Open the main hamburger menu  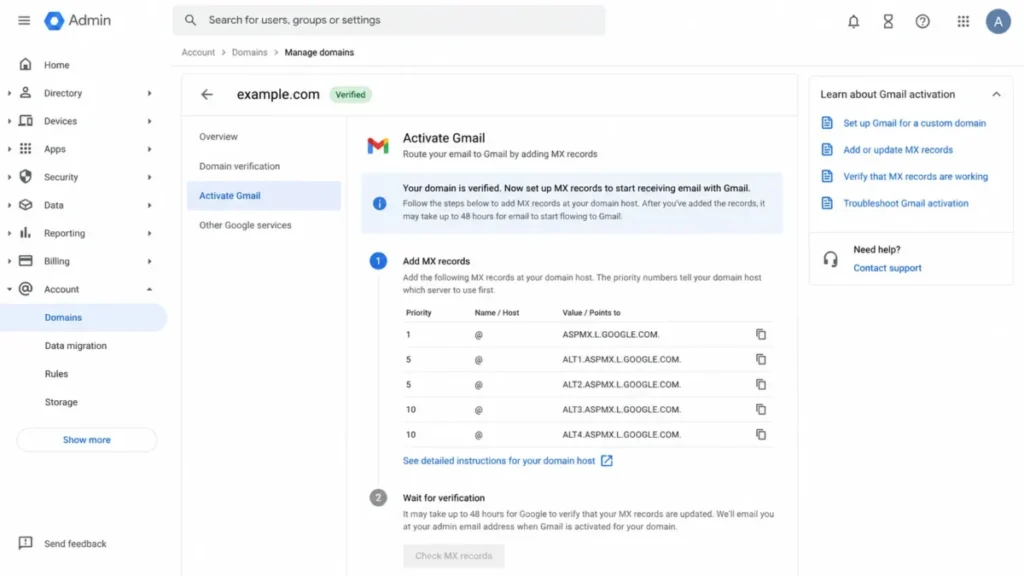pyautogui.click(x=24, y=20)
